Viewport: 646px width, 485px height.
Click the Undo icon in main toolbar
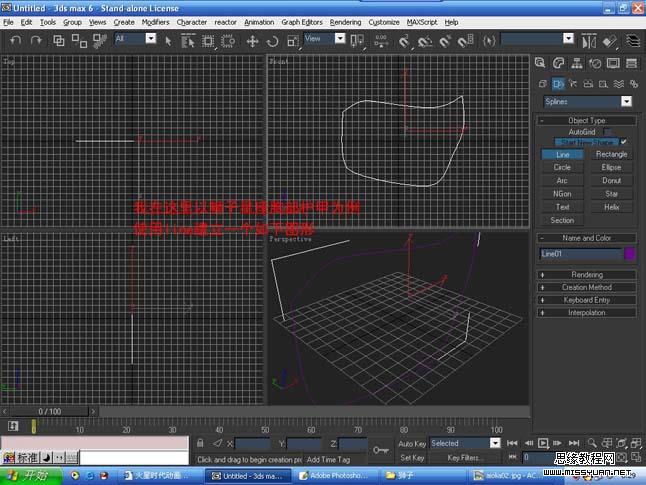[16, 40]
